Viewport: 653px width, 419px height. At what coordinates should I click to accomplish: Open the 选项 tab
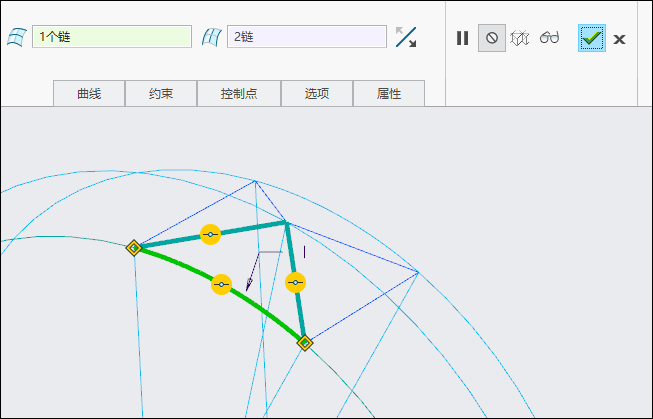(317, 94)
